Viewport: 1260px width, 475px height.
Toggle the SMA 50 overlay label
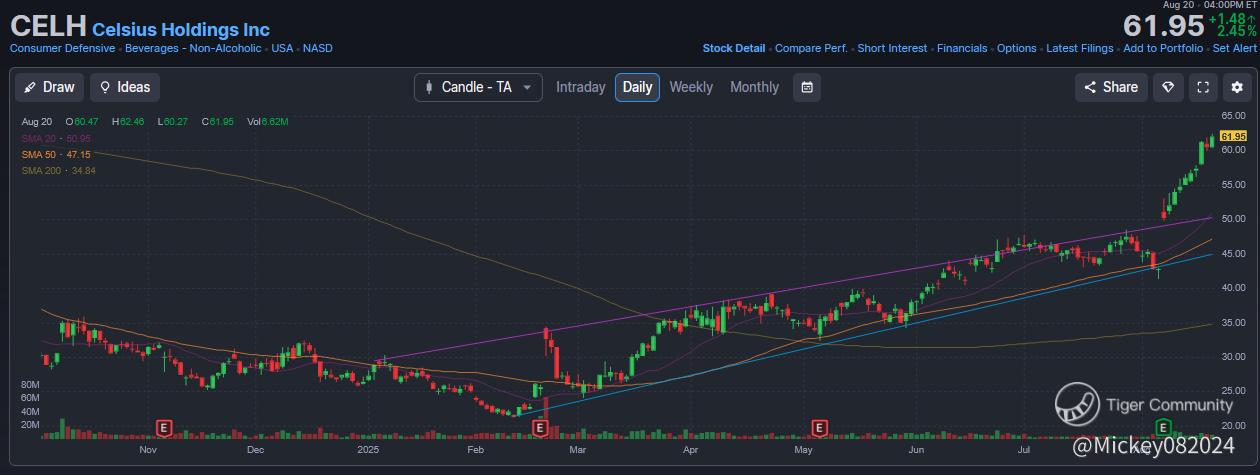(56, 155)
